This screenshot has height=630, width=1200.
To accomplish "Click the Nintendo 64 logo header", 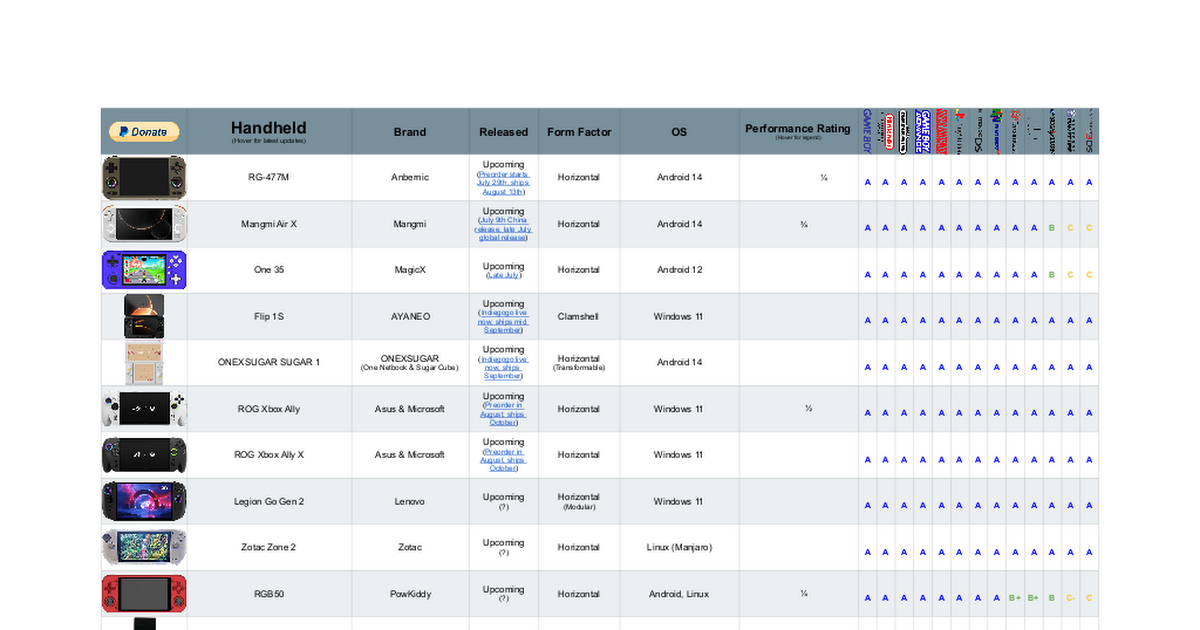I will point(996,131).
